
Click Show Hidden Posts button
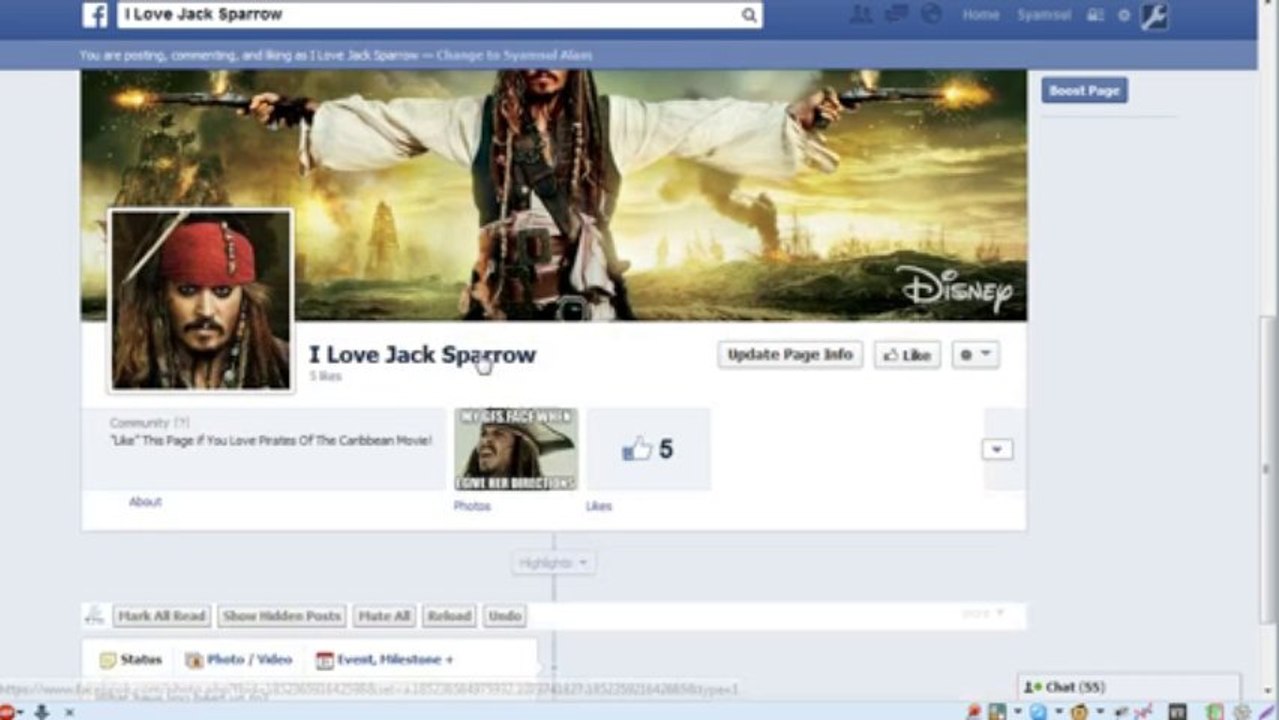[282, 616]
